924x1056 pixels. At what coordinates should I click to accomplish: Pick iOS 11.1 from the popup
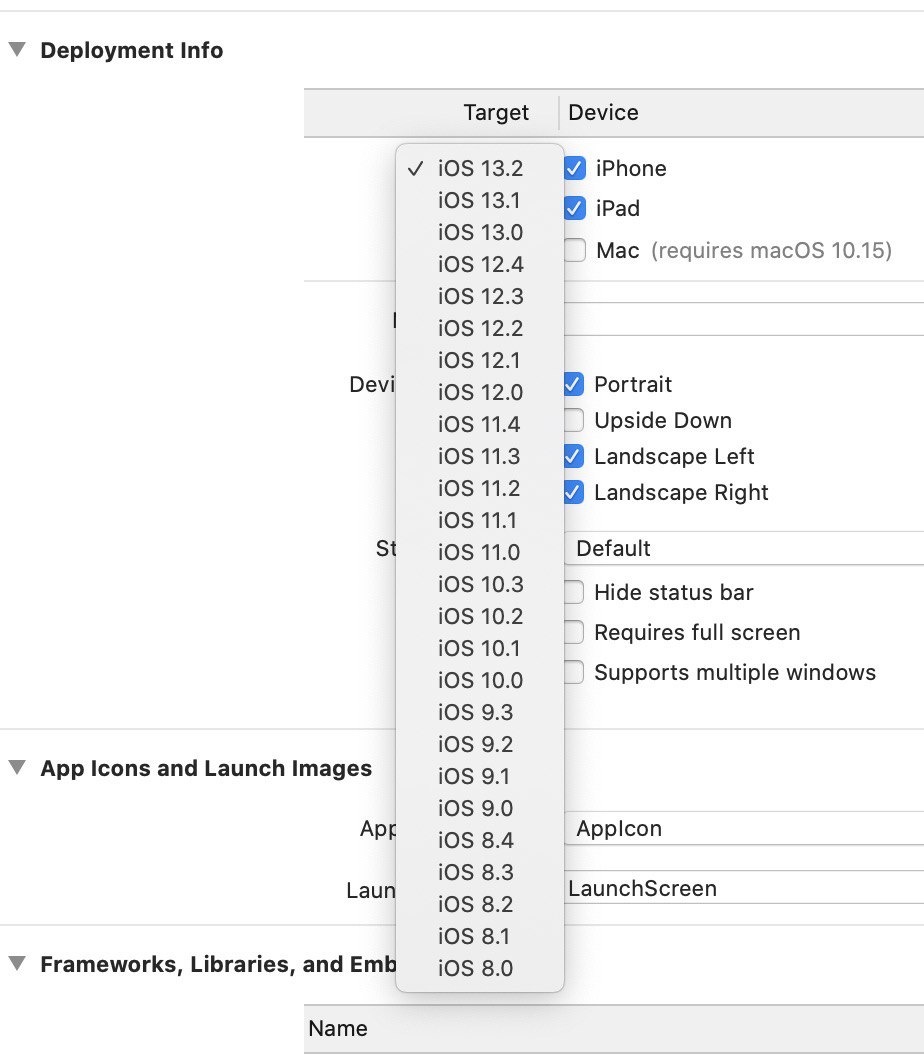(x=480, y=520)
